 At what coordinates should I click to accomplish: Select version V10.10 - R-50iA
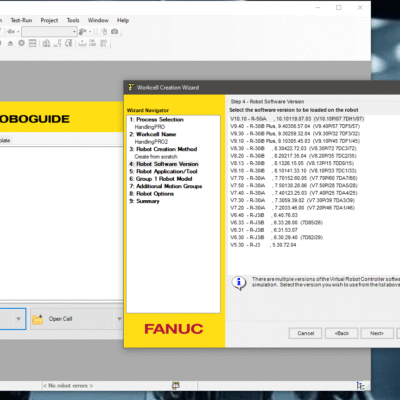coord(297,119)
